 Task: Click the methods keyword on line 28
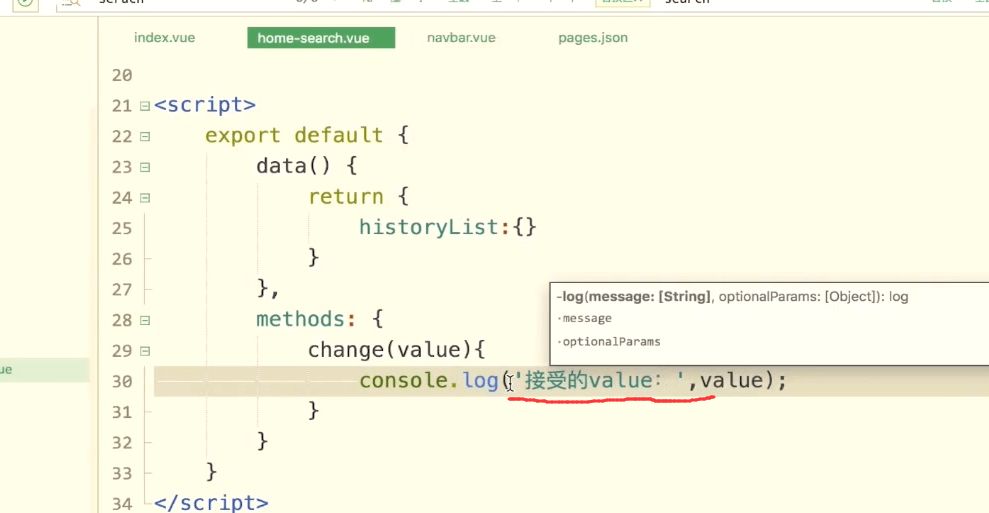pos(300,319)
